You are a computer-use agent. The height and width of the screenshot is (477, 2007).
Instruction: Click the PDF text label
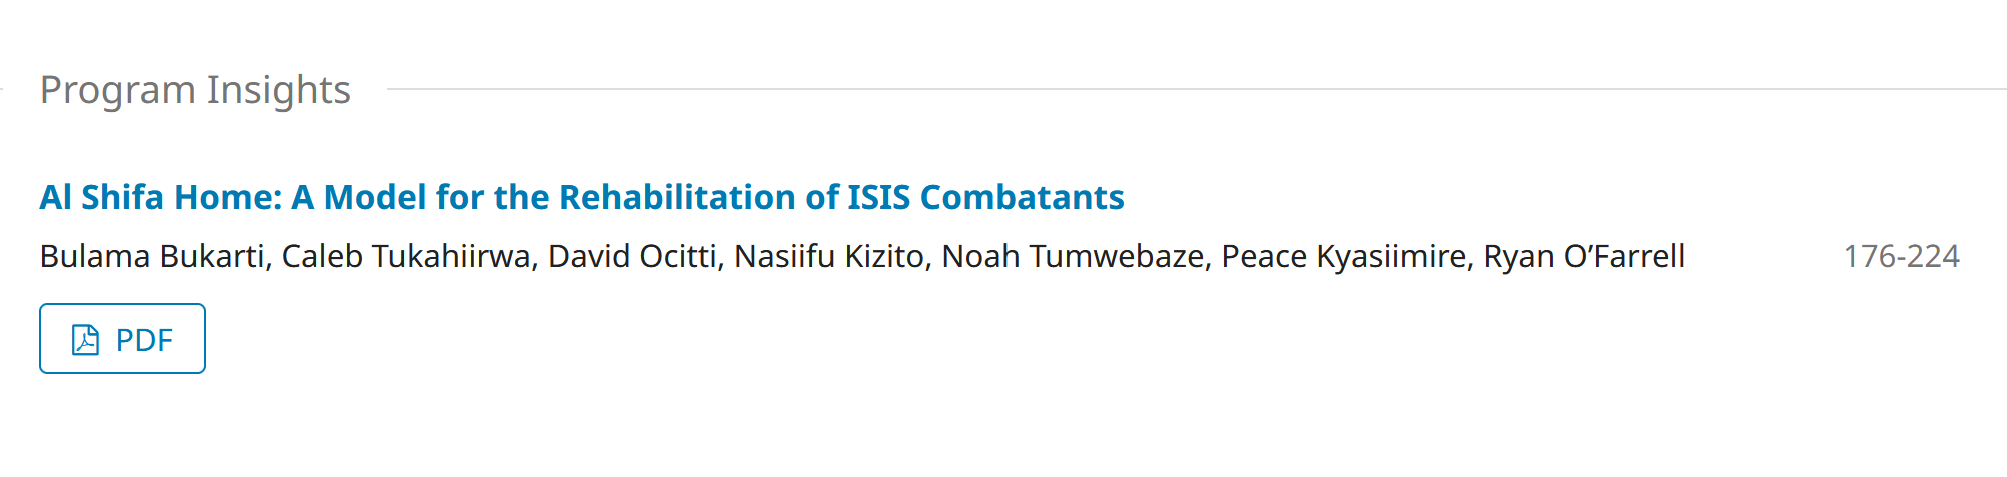click(x=144, y=341)
